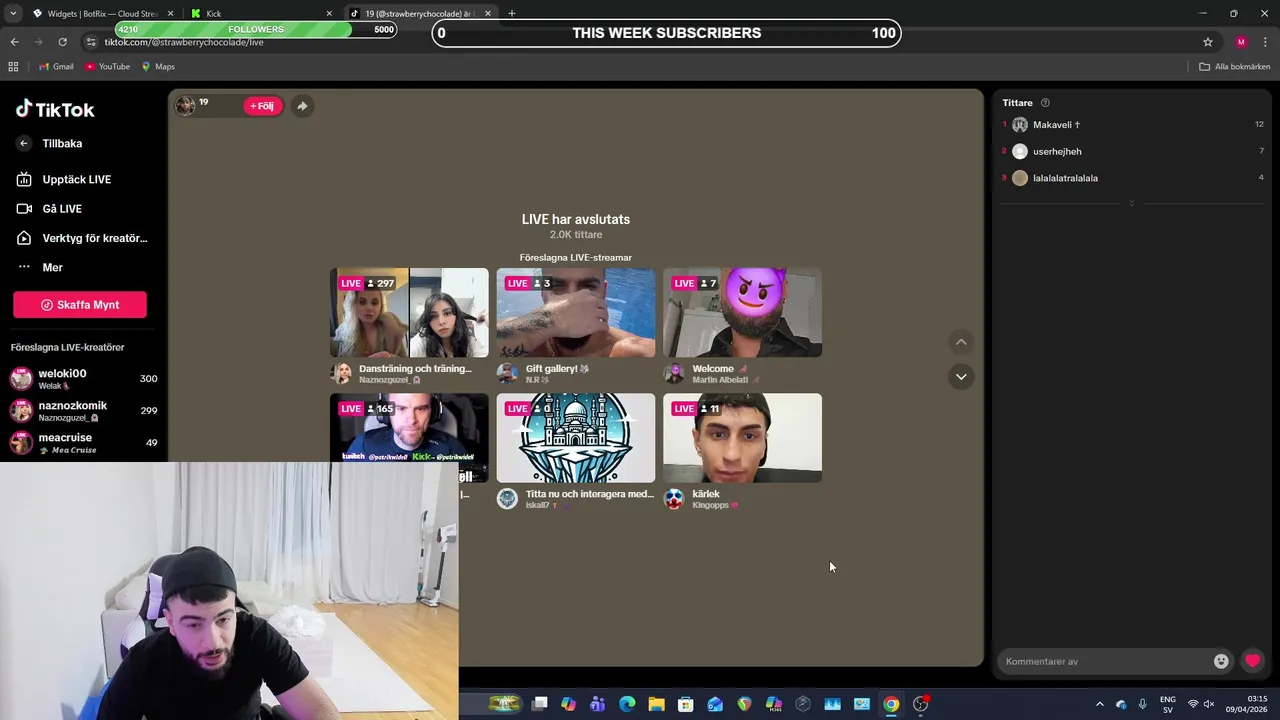Open the Dansträning och träning live thumbnail
Screen dimensions: 1280x720
[x=409, y=312]
